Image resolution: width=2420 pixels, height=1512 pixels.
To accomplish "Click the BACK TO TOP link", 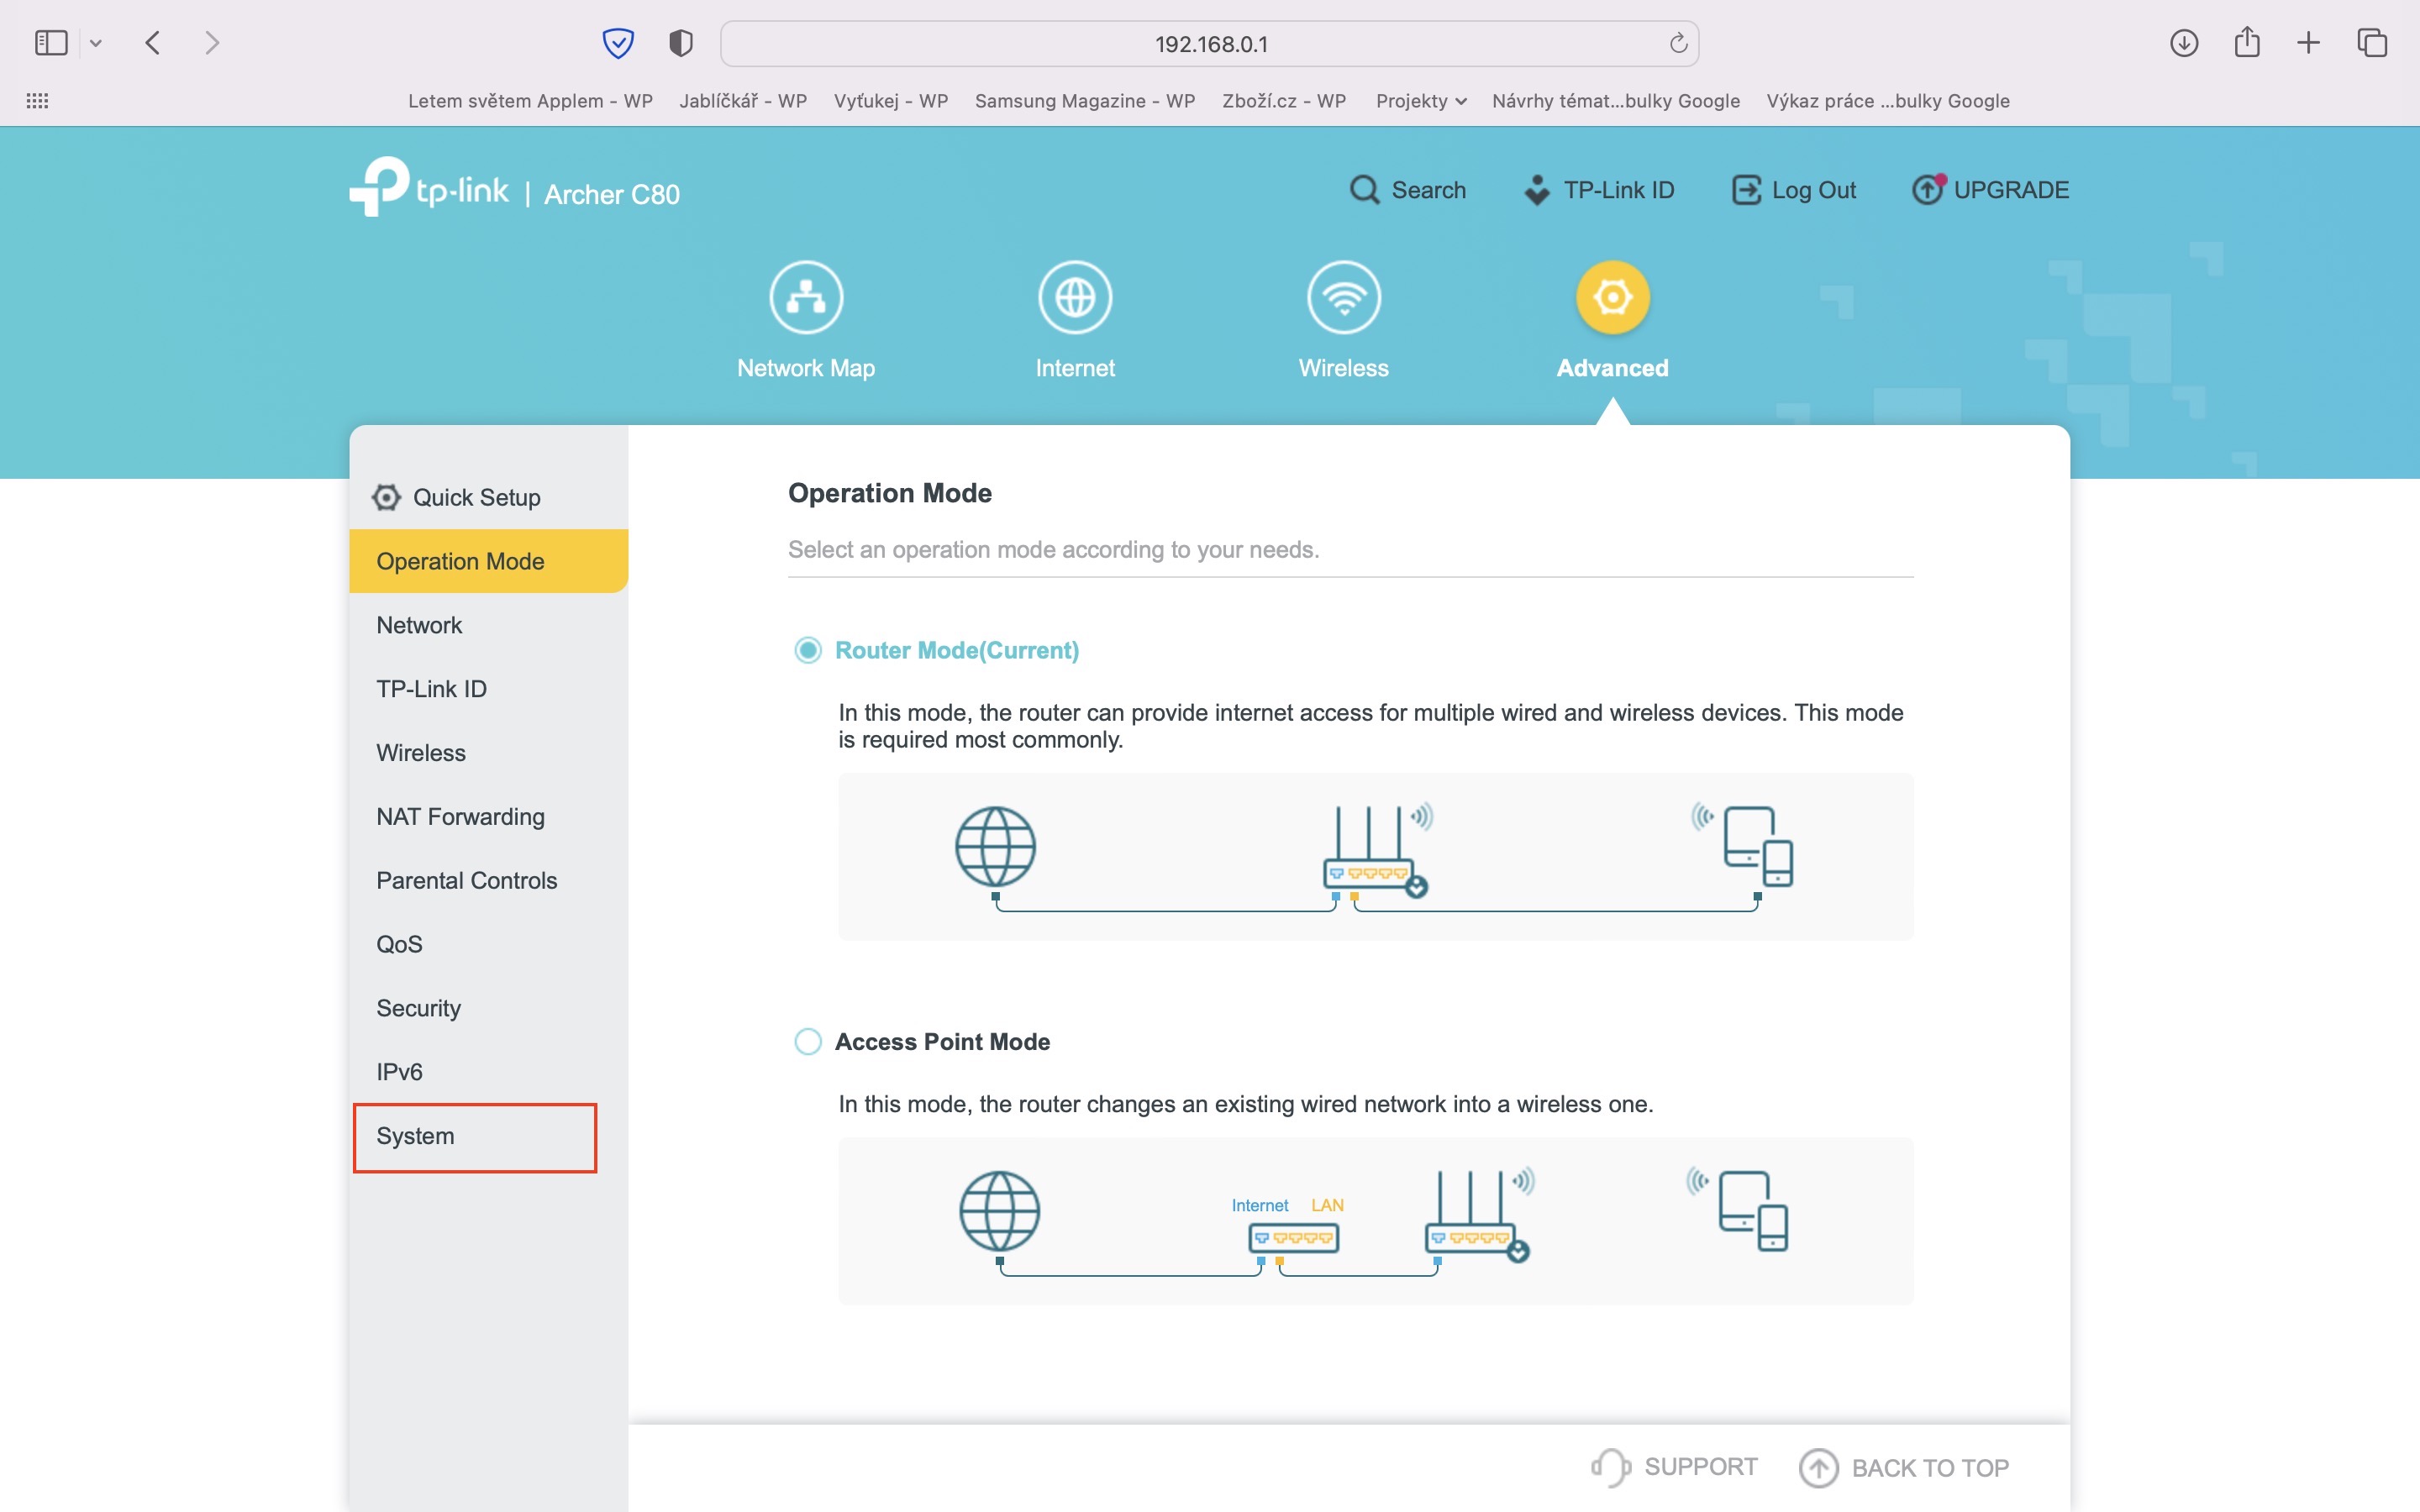I will 1904,1467.
